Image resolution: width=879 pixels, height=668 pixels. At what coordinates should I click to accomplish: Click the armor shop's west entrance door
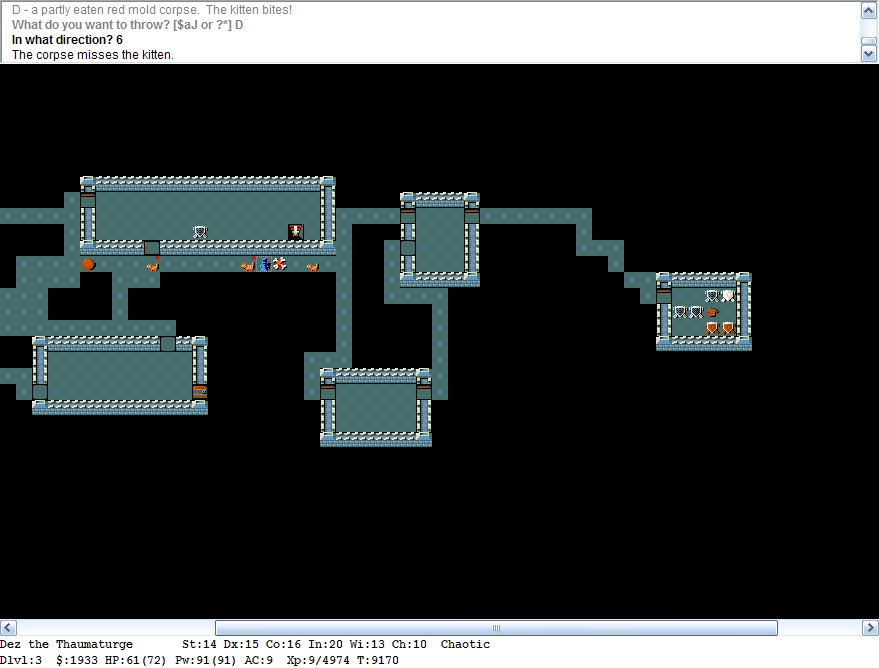pyautogui.click(x=664, y=295)
